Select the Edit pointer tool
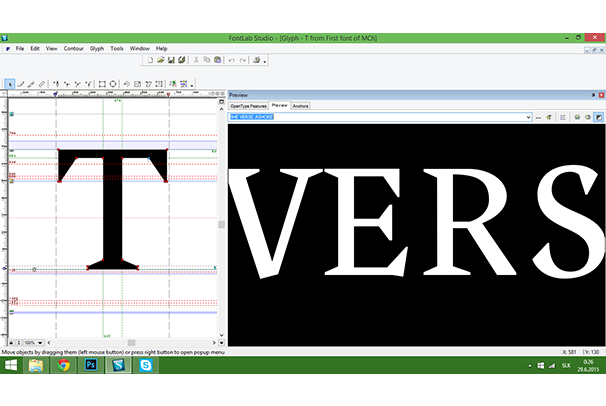 click(9, 84)
